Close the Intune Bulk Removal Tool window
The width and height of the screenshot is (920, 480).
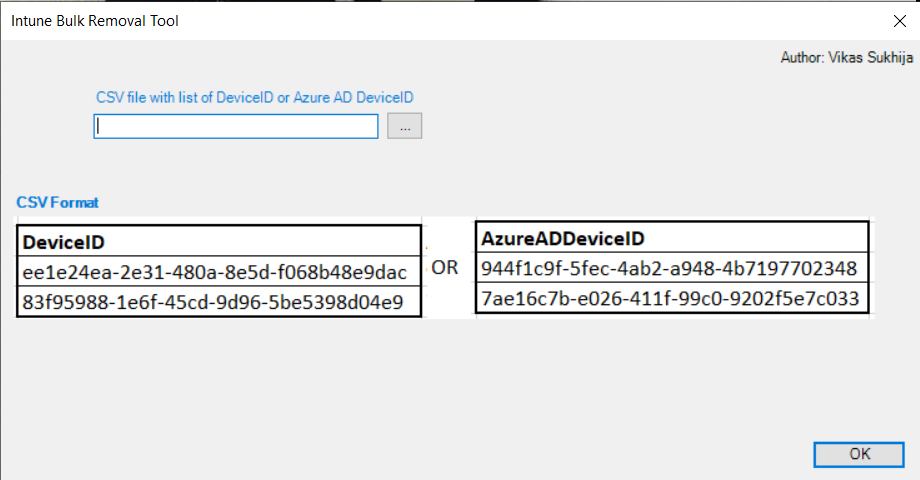[897, 20]
